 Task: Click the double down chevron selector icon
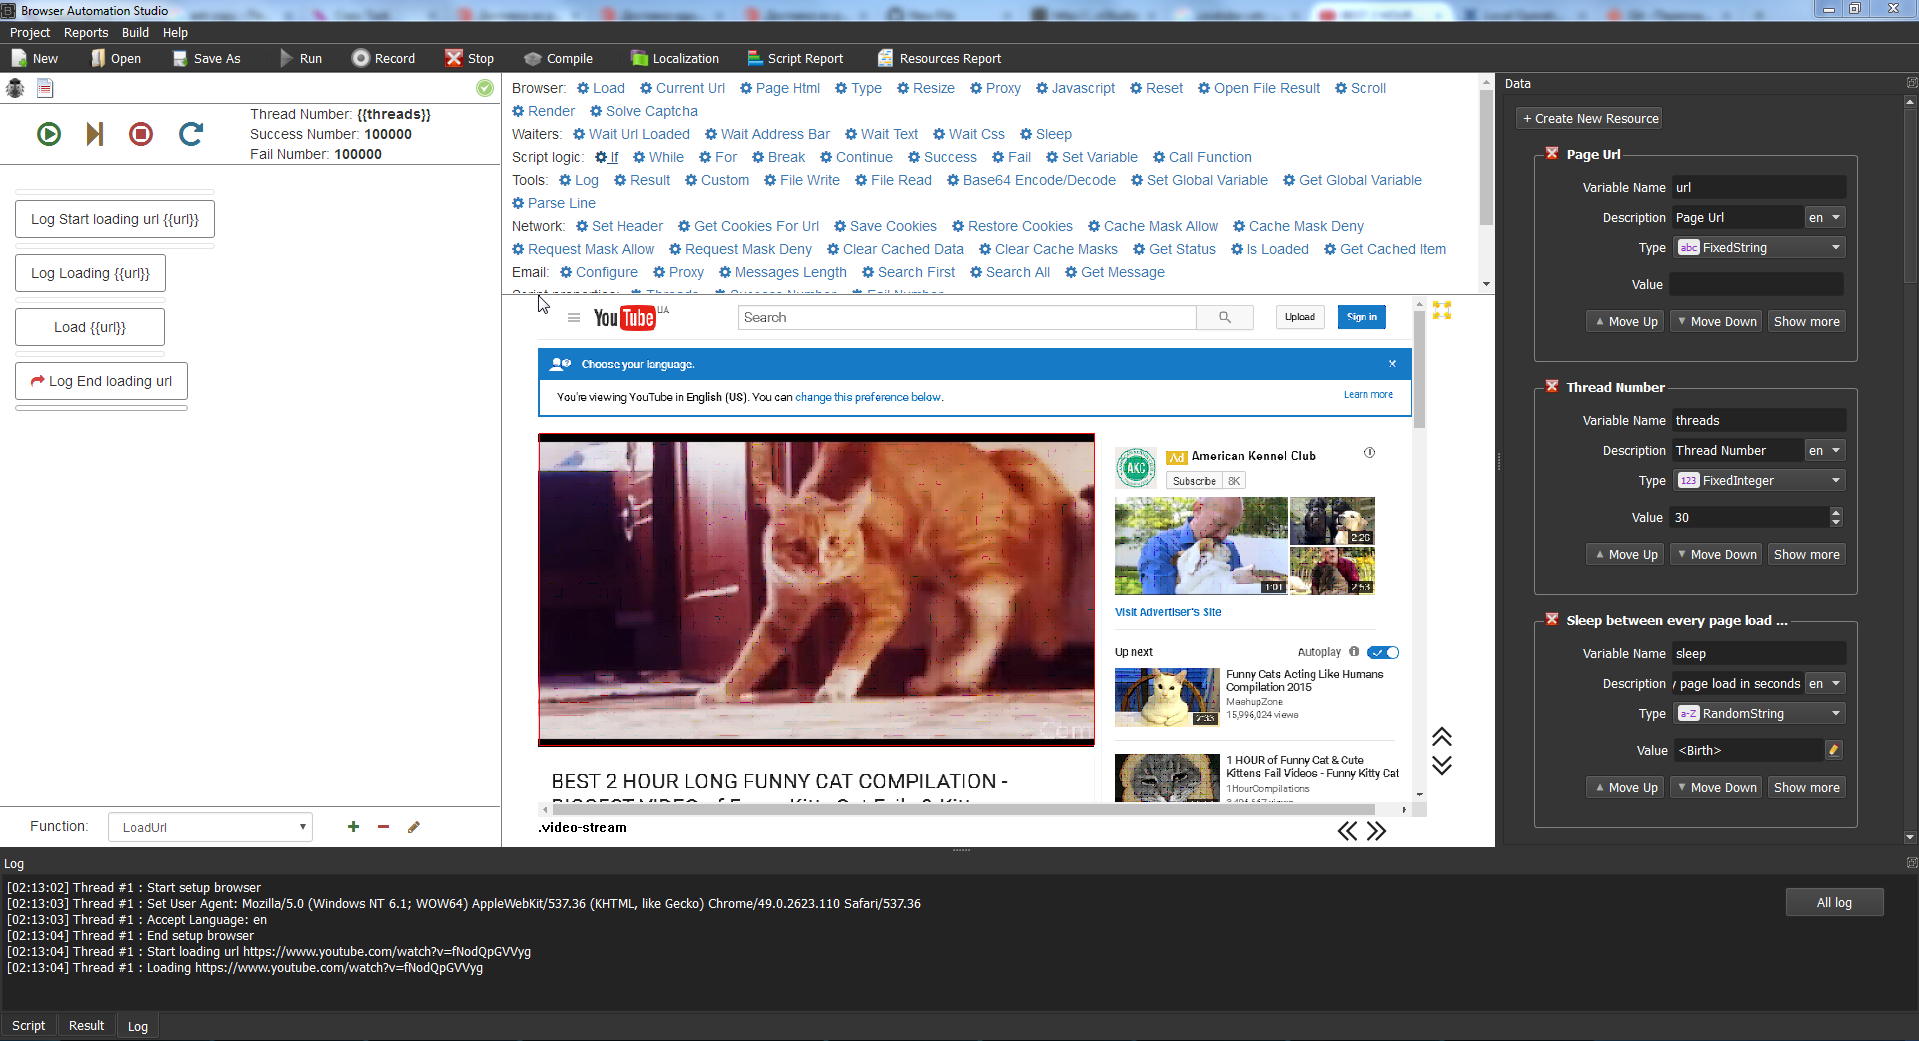tap(1441, 766)
